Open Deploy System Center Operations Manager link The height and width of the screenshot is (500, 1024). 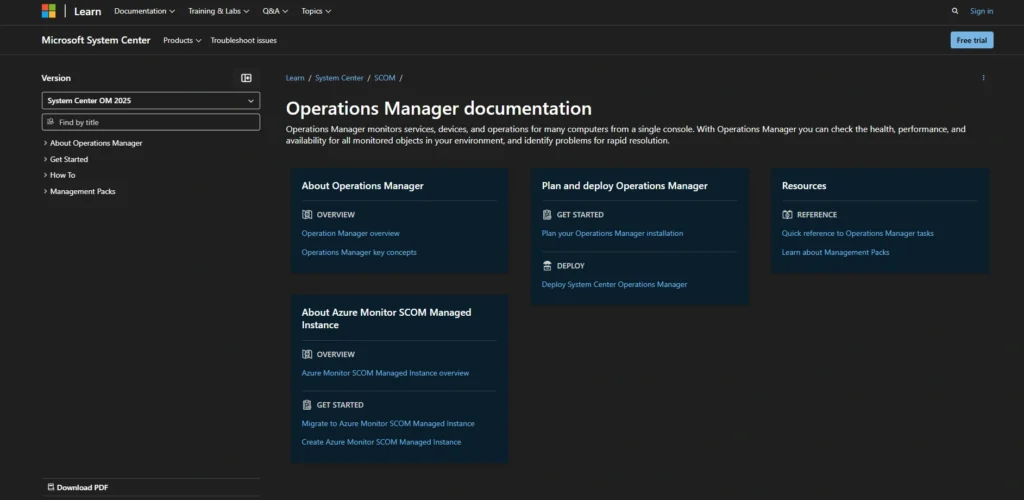(x=615, y=284)
